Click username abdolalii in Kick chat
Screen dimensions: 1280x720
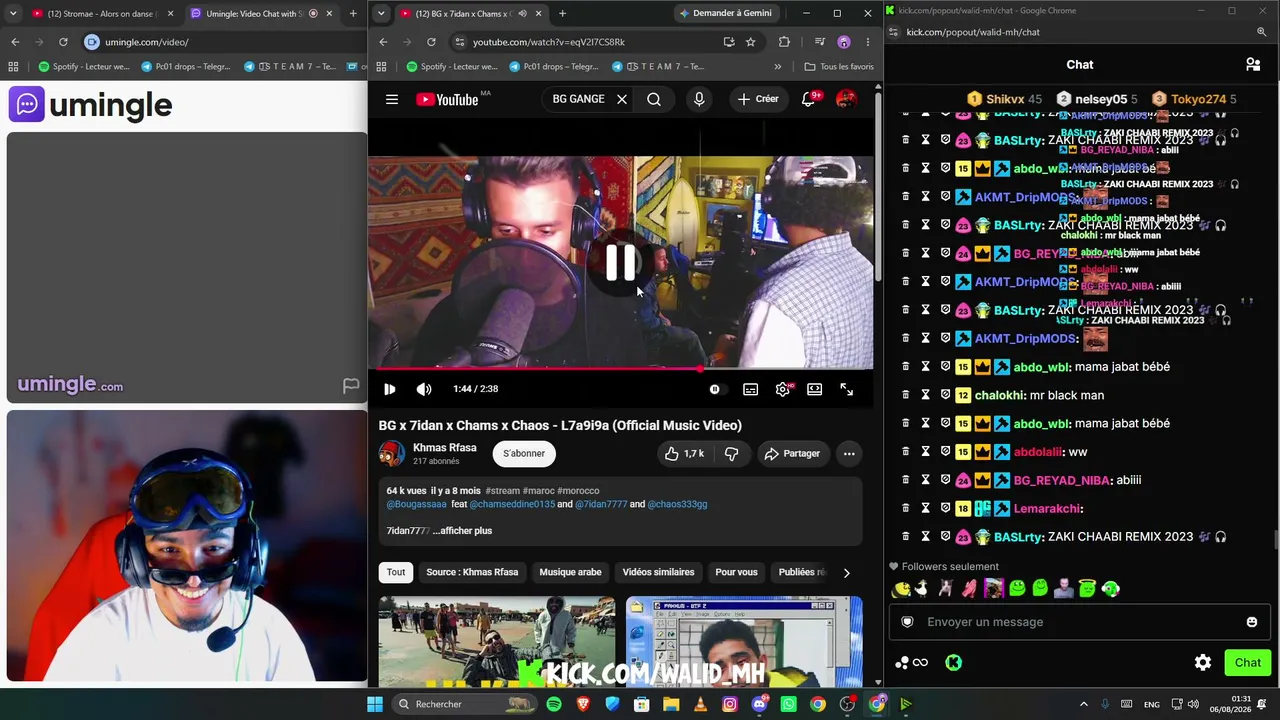click(x=1039, y=452)
